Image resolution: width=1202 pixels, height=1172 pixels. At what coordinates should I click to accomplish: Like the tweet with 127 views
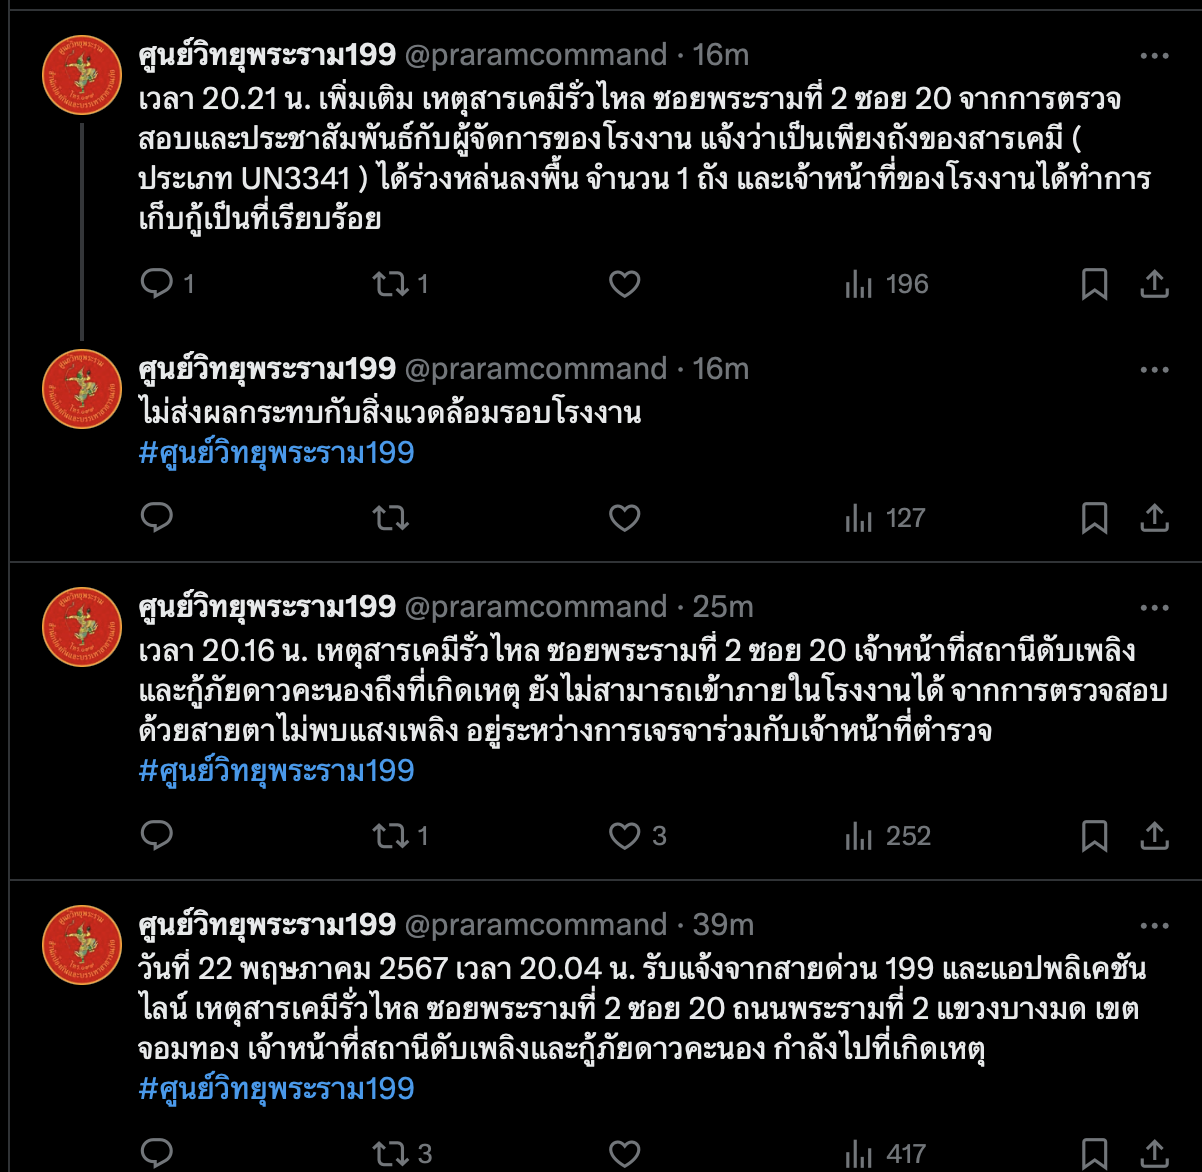tap(624, 518)
